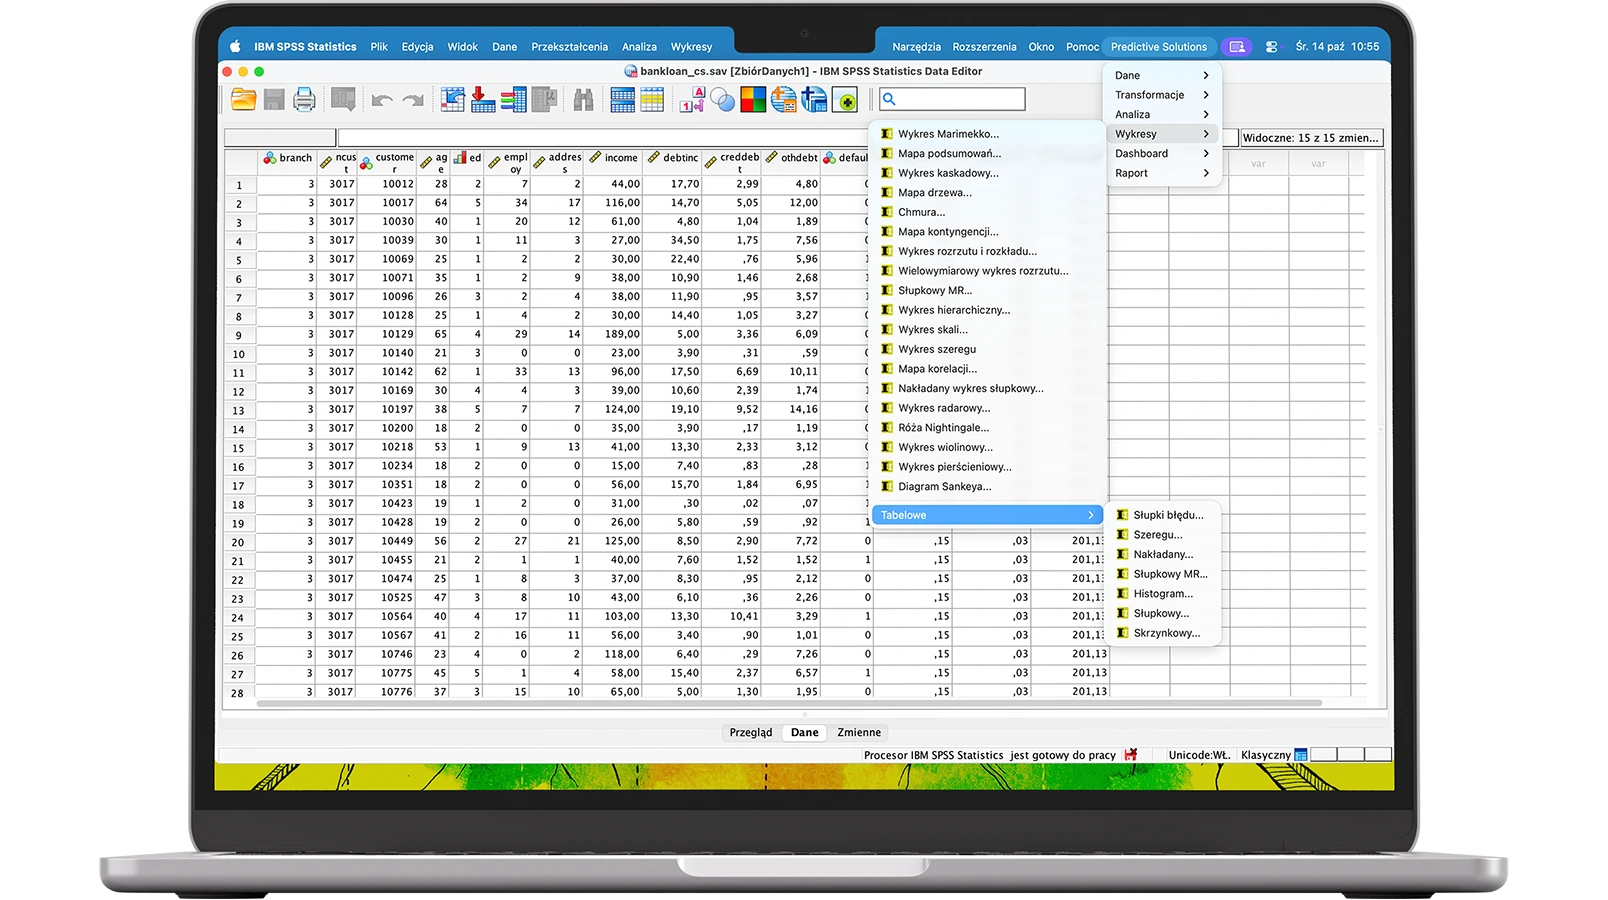Open the Tabelowe submenu entry
The image size is (1608, 900).
click(987, 515)
